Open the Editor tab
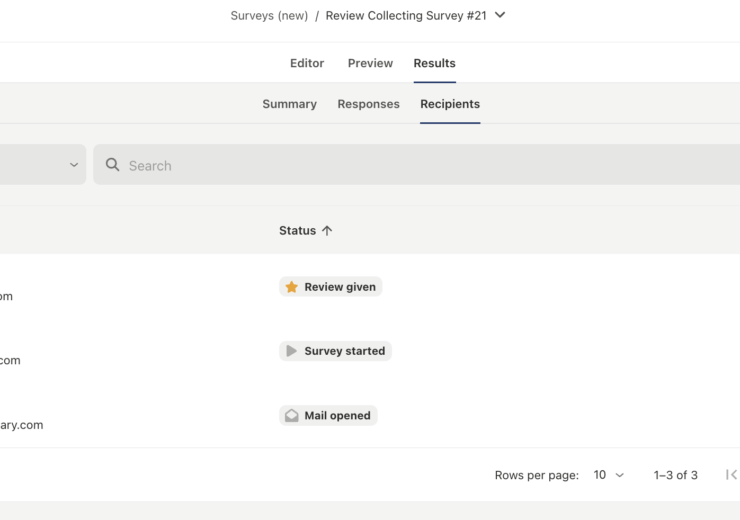The height and width of the screenshot is (520, 740). [307, 63]
